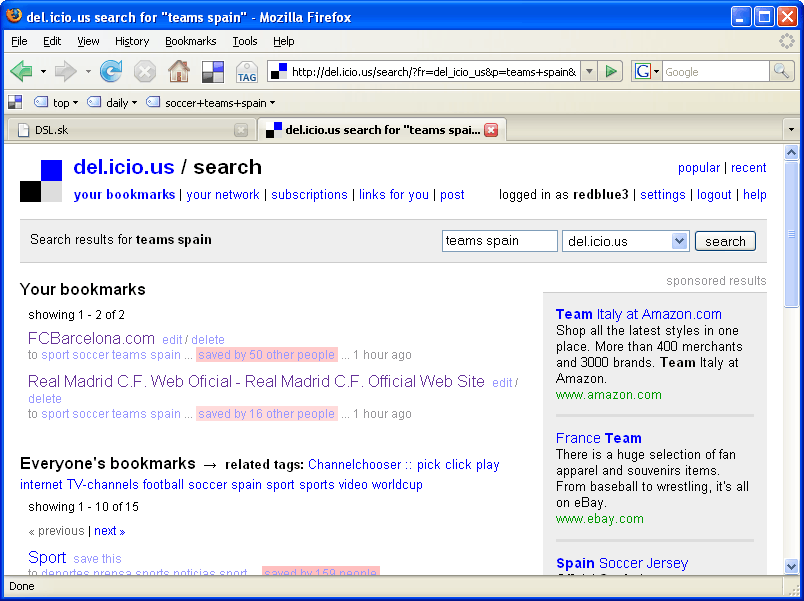Image resolution: width=804 pixels, height=601 pixels.
Task: Click the Google search box
Action: 716,72
